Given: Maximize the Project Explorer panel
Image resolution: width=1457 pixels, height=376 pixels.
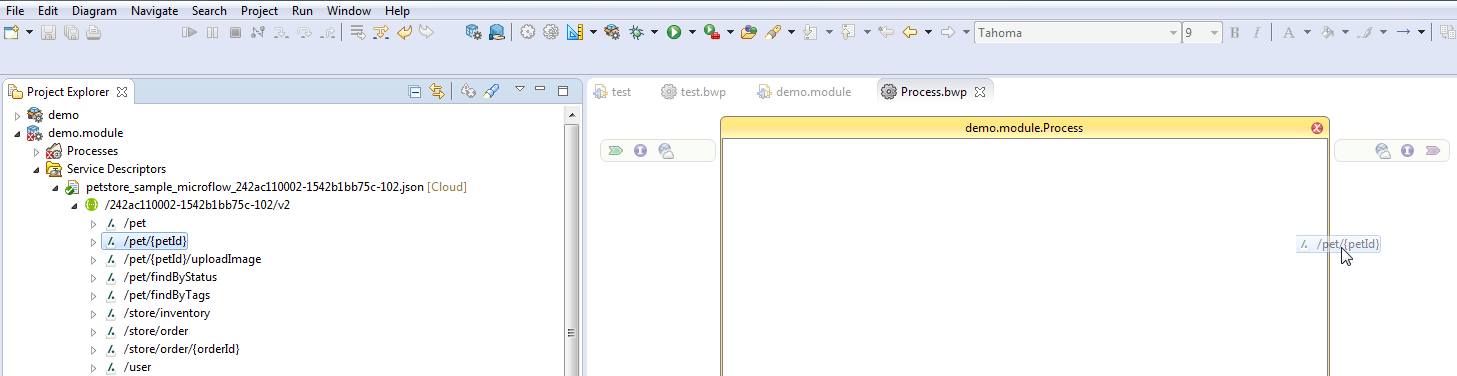Looking at the screenshot, I should click(x=562, y=90).
